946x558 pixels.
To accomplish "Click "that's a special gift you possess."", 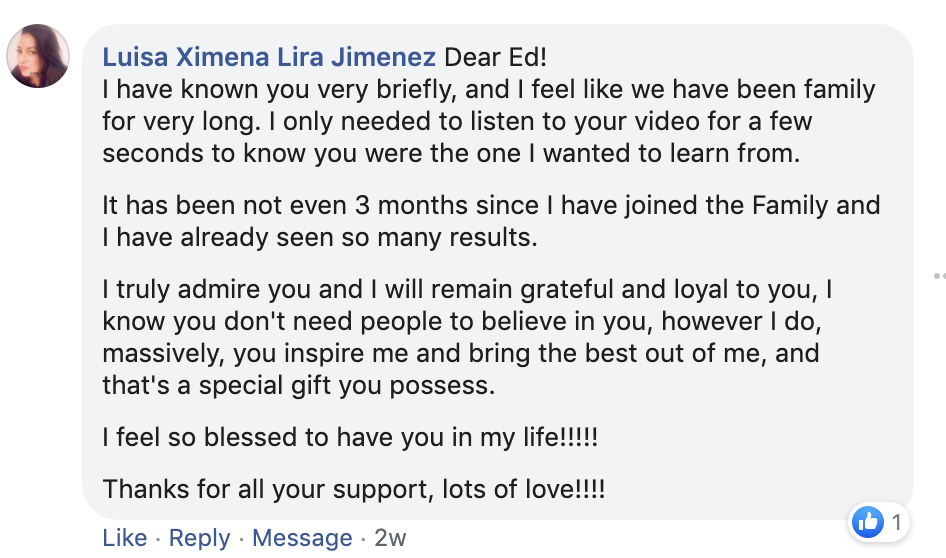I will click(x=298, y=386).
